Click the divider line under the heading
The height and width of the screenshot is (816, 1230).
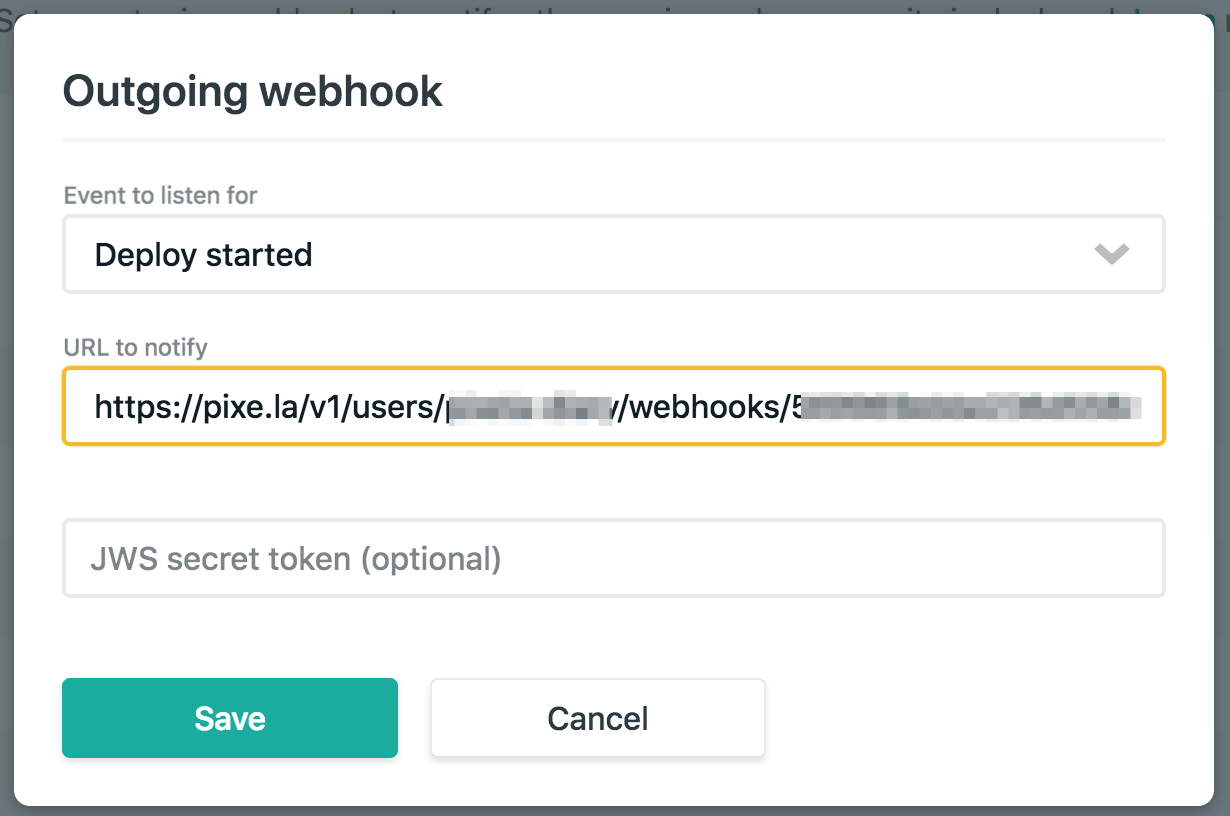[612, 138]
